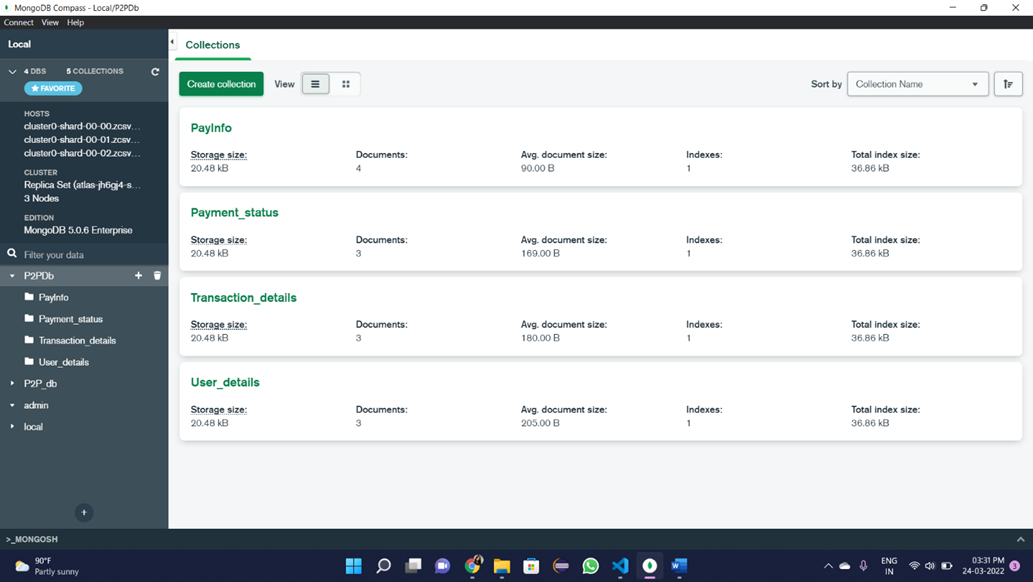This screenshot has height=582, width=1033.
Task: Click the Favorite badge
Action: [53, 88]
